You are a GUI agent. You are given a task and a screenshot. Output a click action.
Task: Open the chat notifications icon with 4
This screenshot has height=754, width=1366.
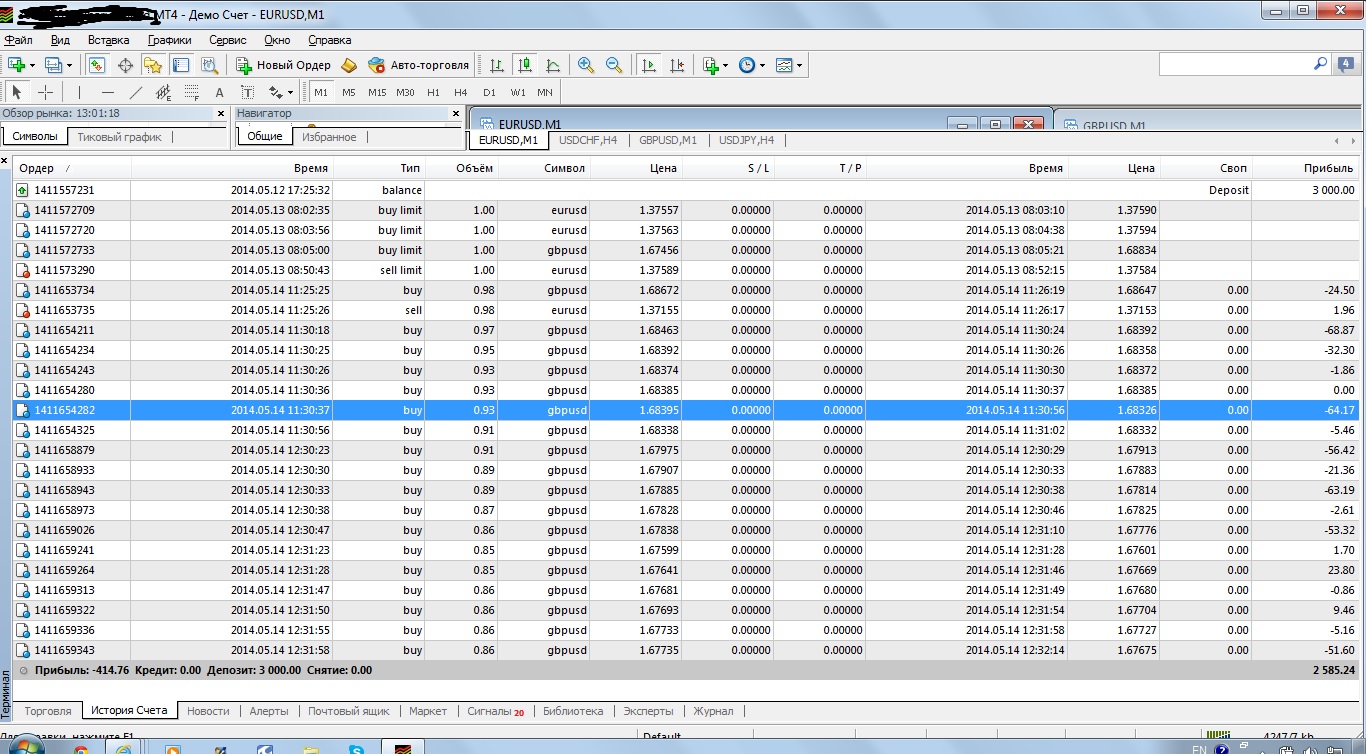click(x=1347, y=64)
